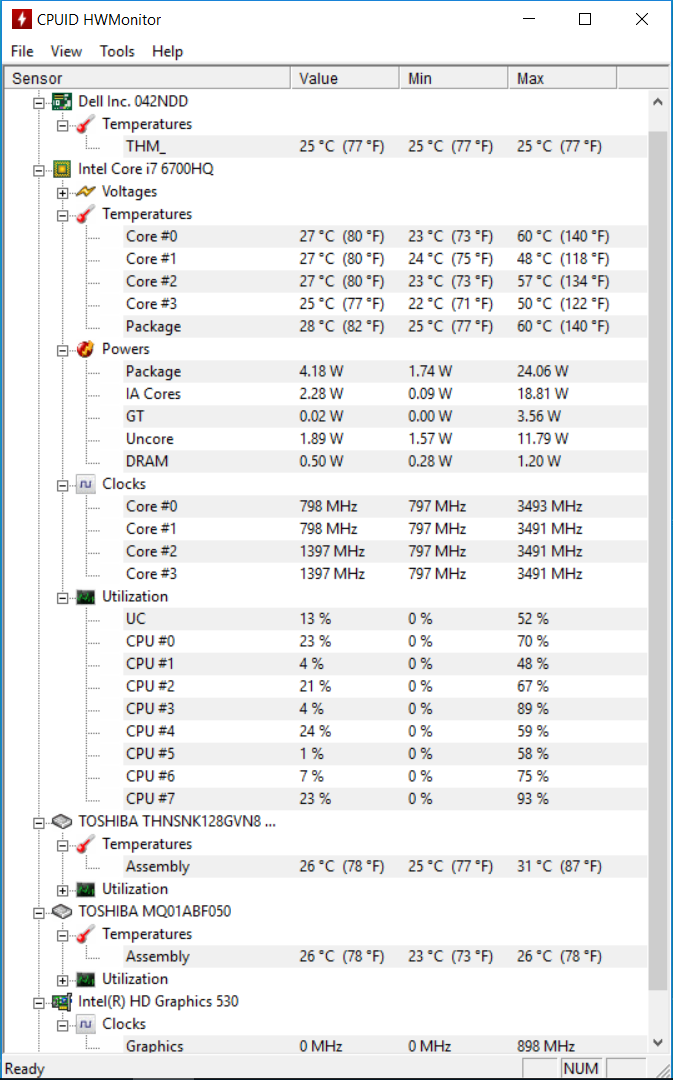This screenshot has width=673, height=1080.
Task: Open the Tools menu
Action: tap(117, 51)
